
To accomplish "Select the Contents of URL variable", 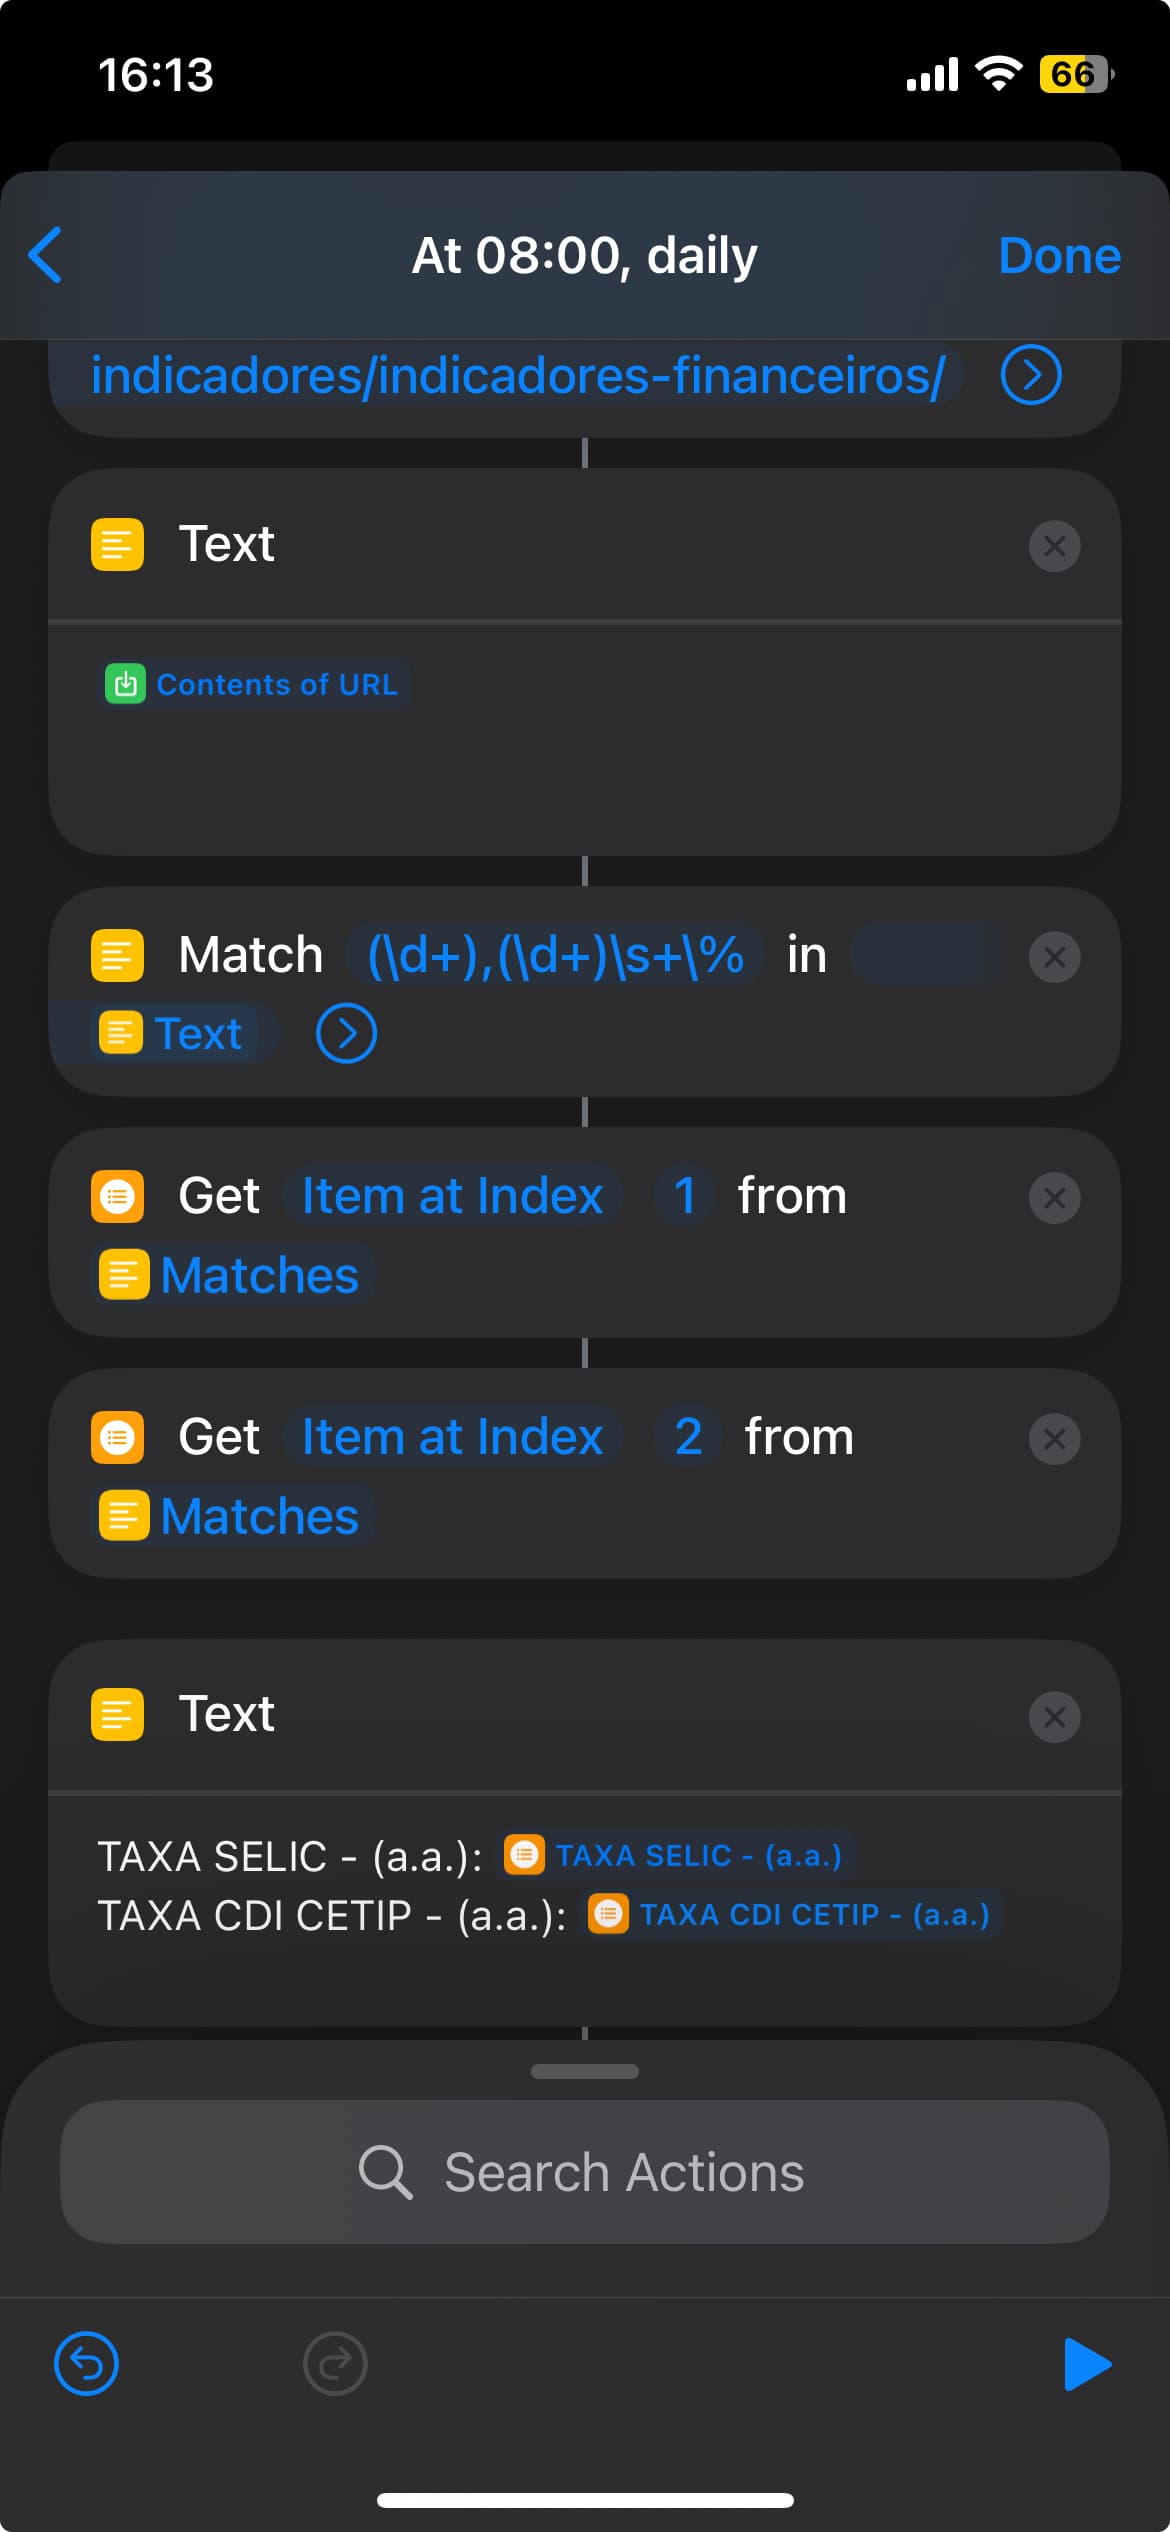I will click(258, 685).
